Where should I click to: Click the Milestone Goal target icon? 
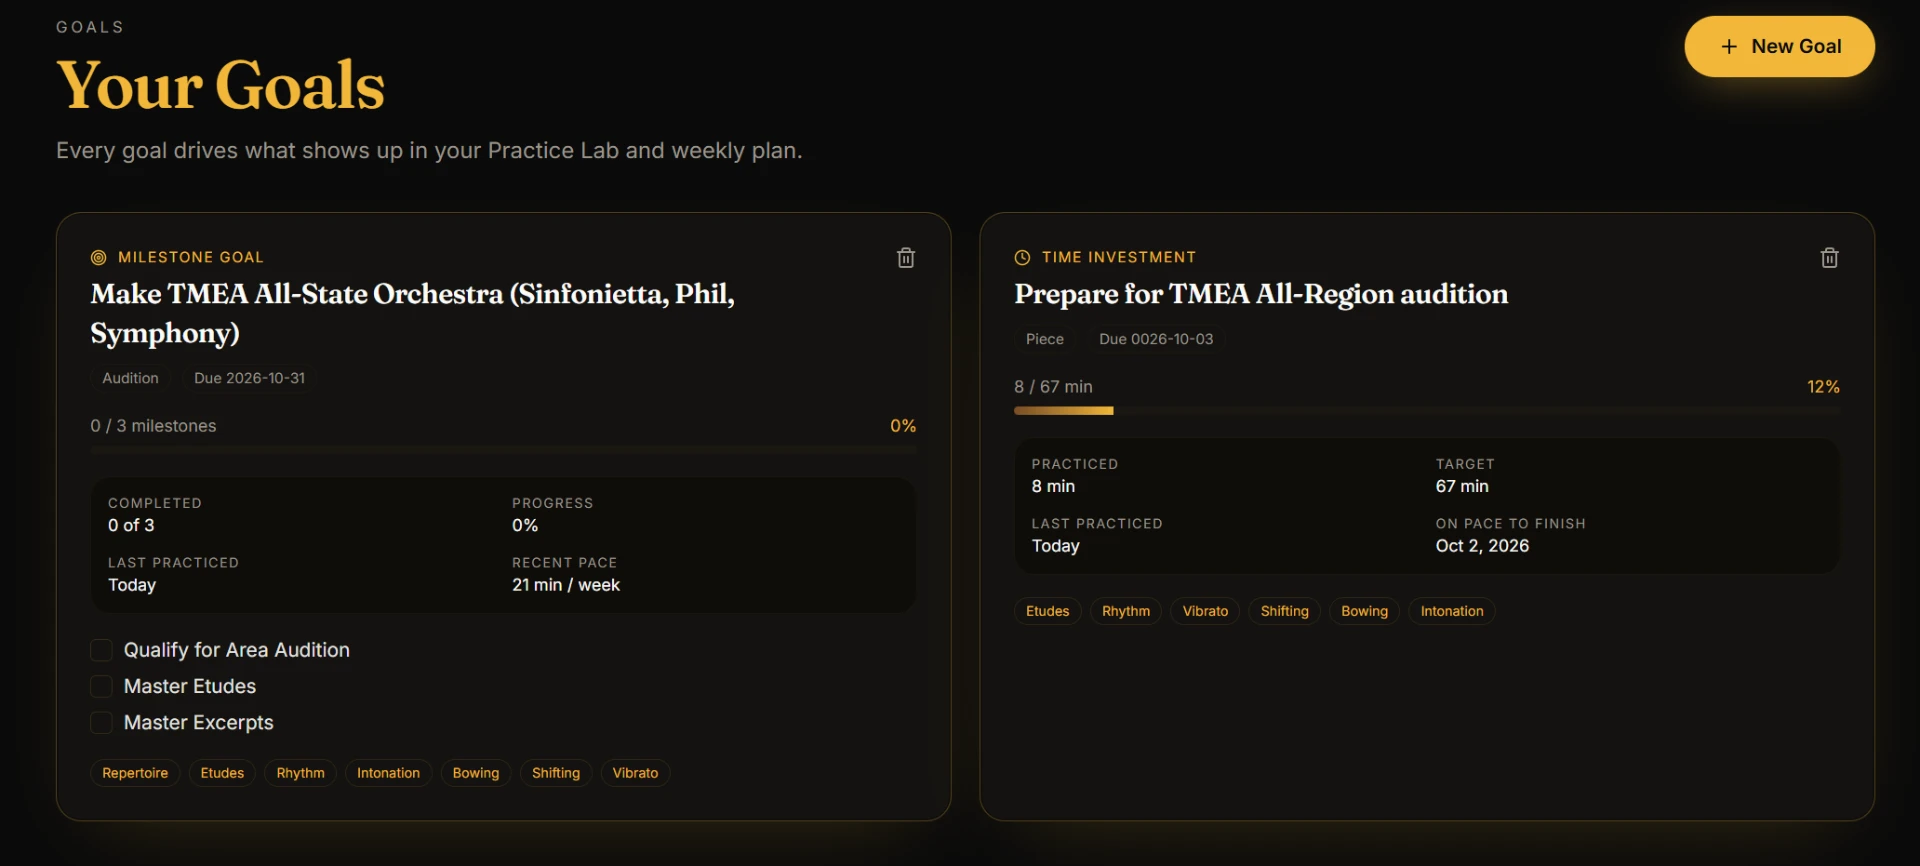(98, 257)
